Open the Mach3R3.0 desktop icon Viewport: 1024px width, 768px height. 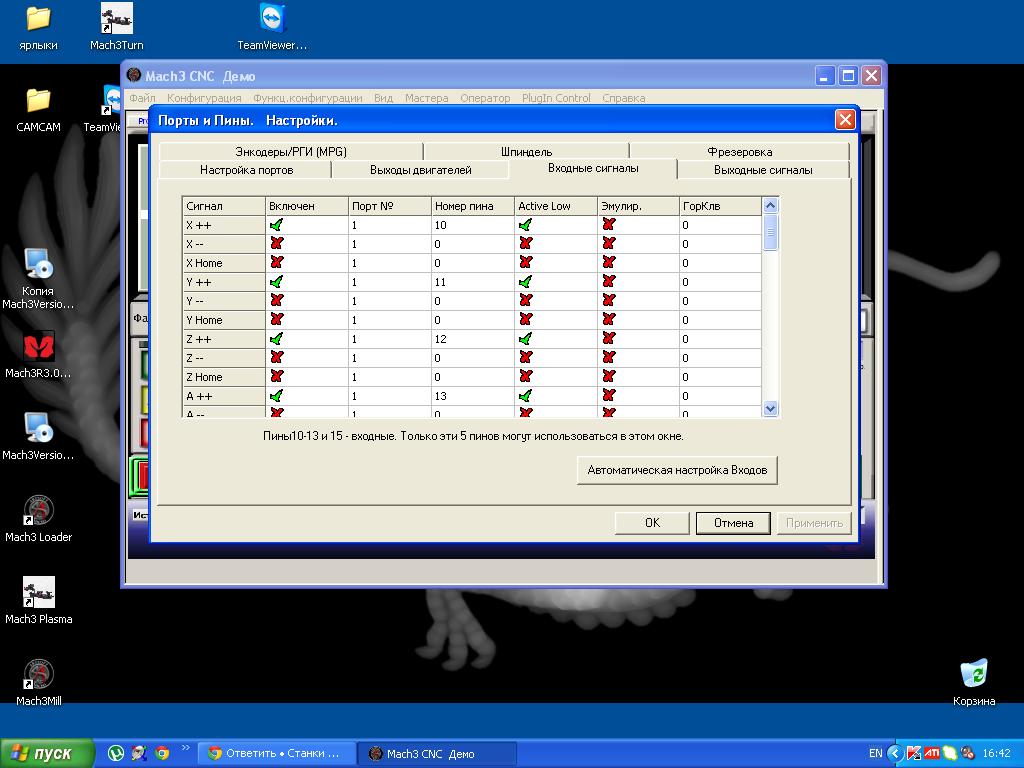point(38,356)
